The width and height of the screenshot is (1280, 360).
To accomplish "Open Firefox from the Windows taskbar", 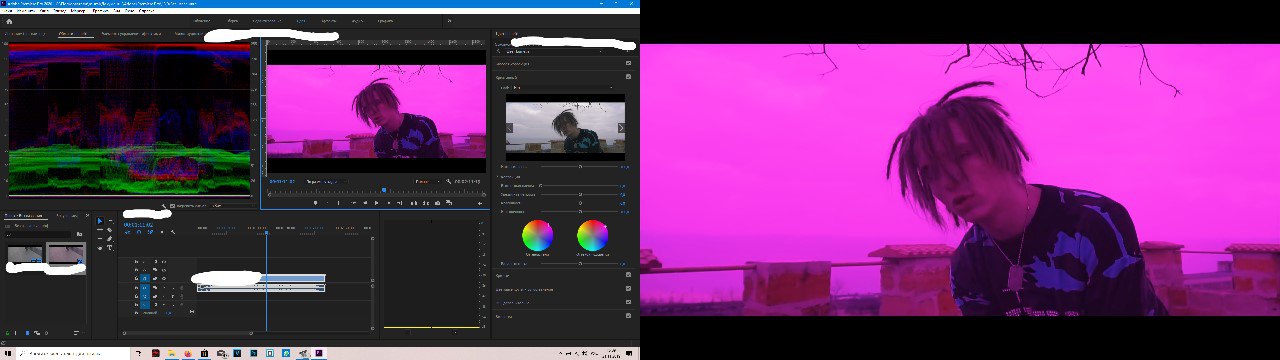I will [x=187, y=353].
